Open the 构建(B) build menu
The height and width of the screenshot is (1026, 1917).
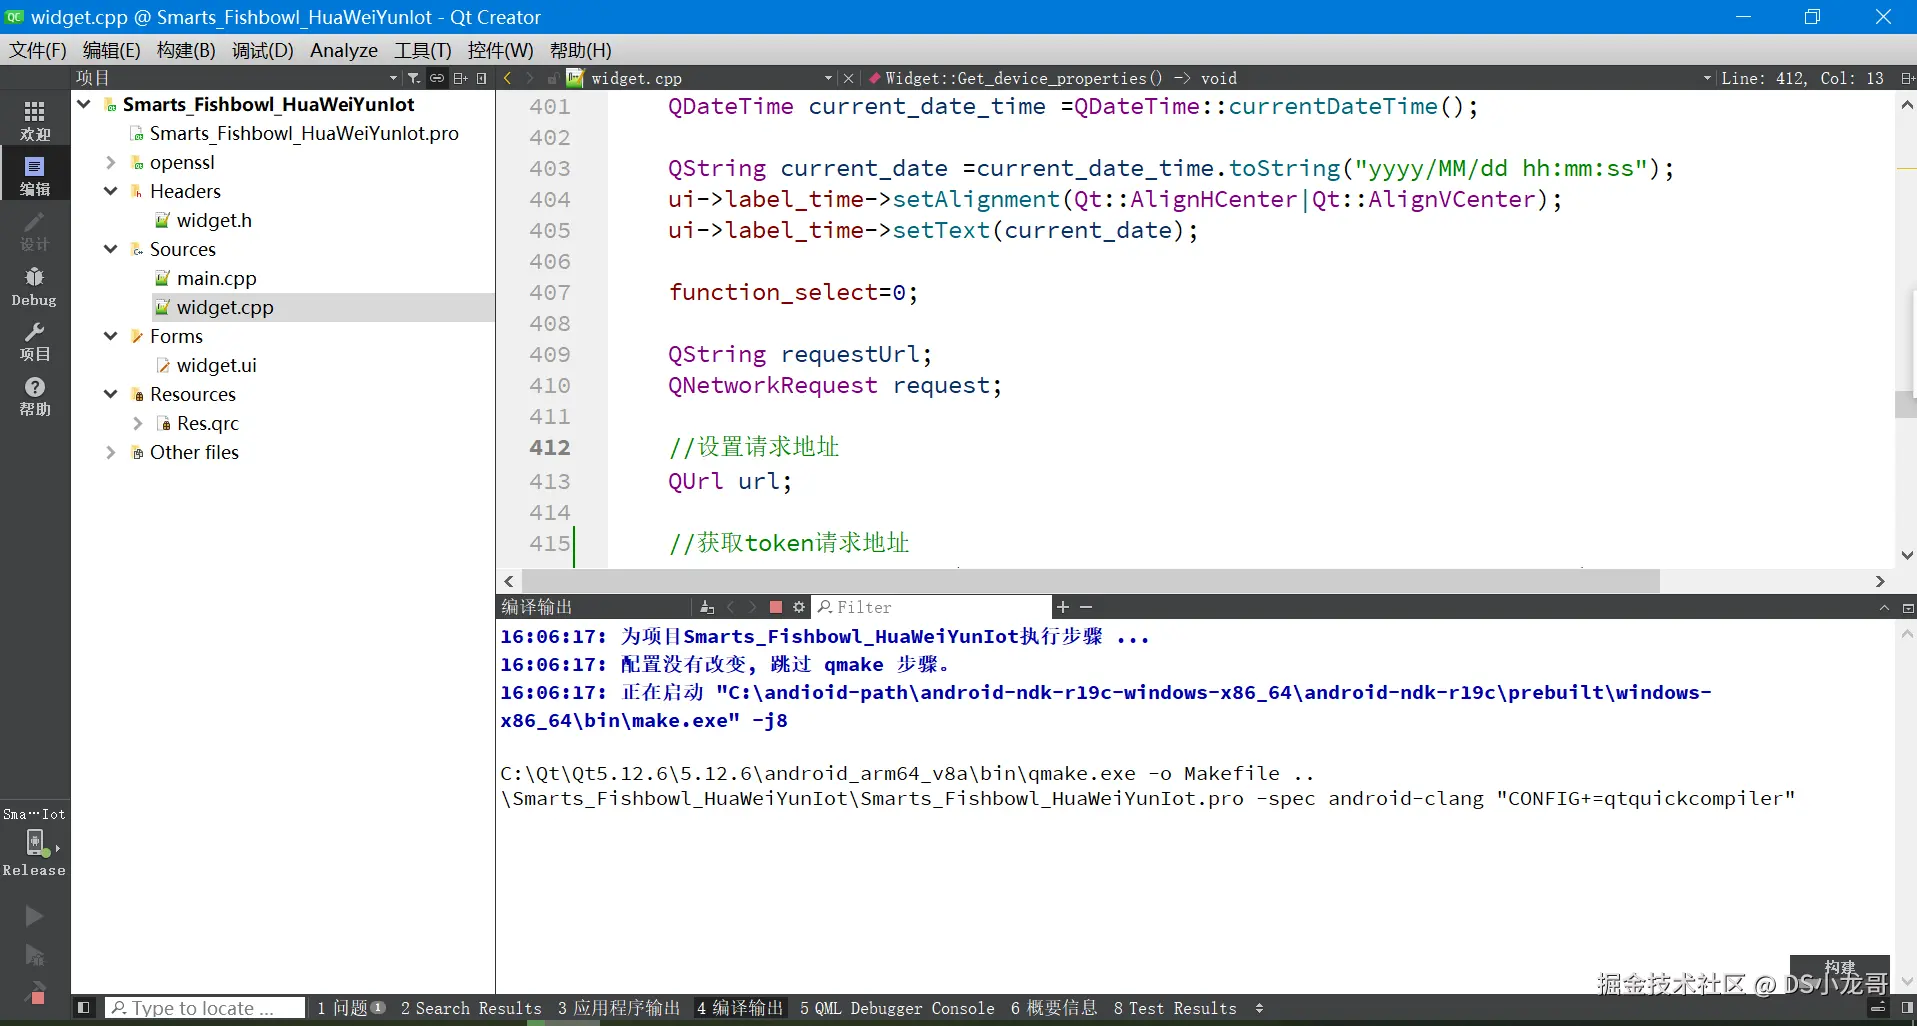point(186,50)
